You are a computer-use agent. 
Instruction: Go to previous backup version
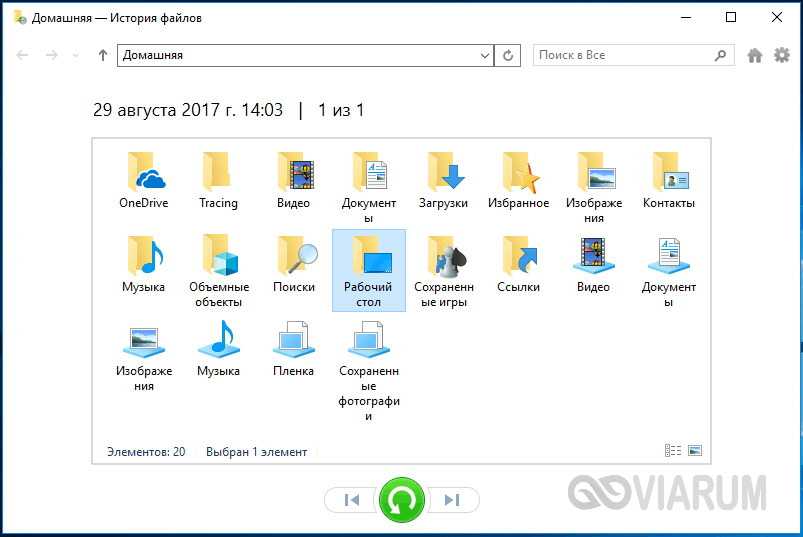(x=351, y=500)
